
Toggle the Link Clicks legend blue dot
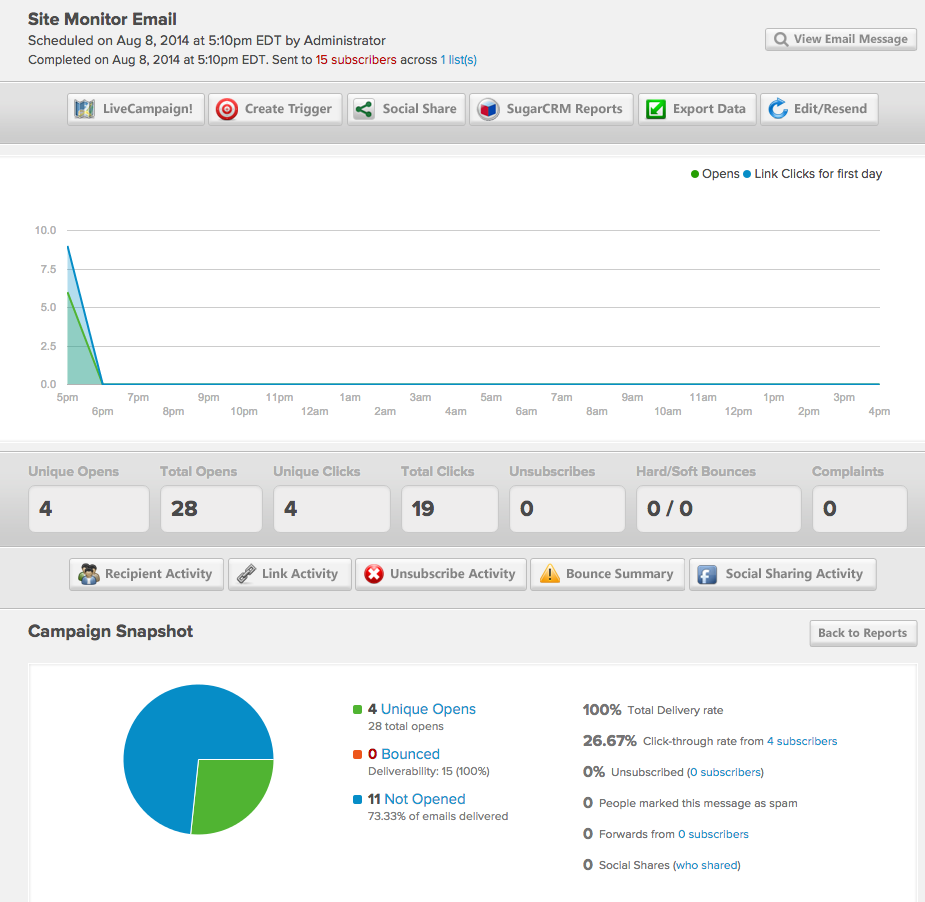click(x=747, y=174)
